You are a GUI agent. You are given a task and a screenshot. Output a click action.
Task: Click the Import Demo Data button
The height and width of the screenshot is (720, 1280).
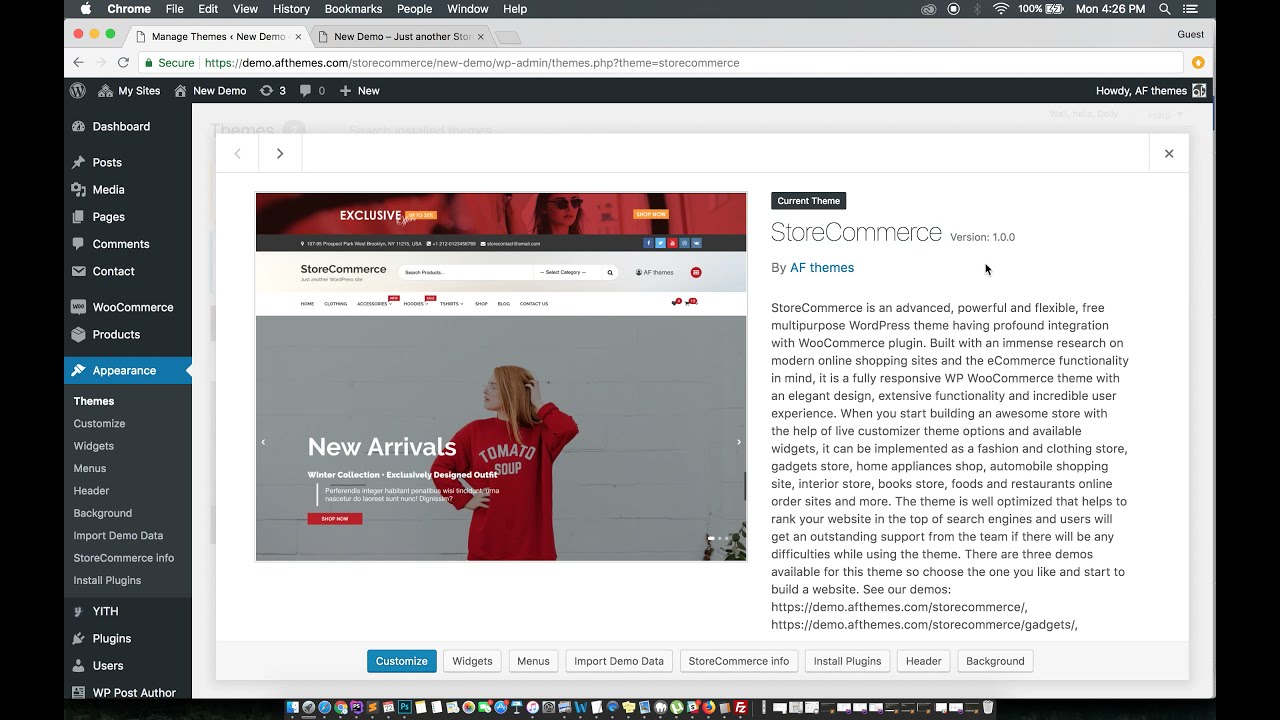619,661
